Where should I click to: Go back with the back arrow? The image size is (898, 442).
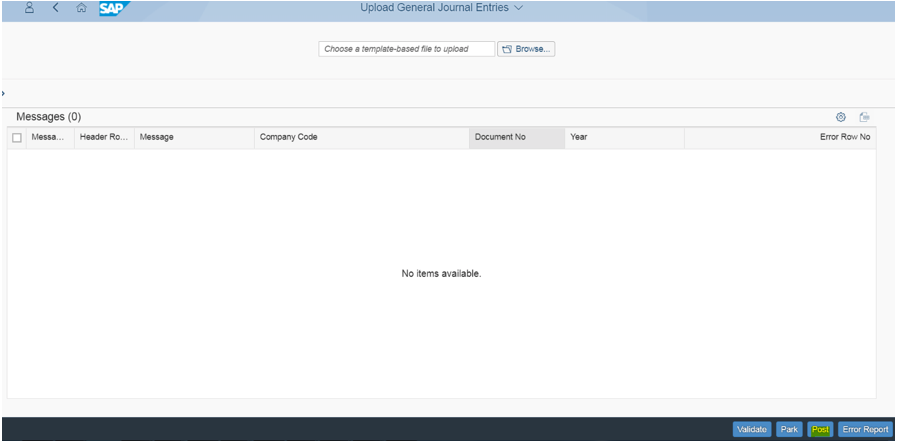[56, 8]
